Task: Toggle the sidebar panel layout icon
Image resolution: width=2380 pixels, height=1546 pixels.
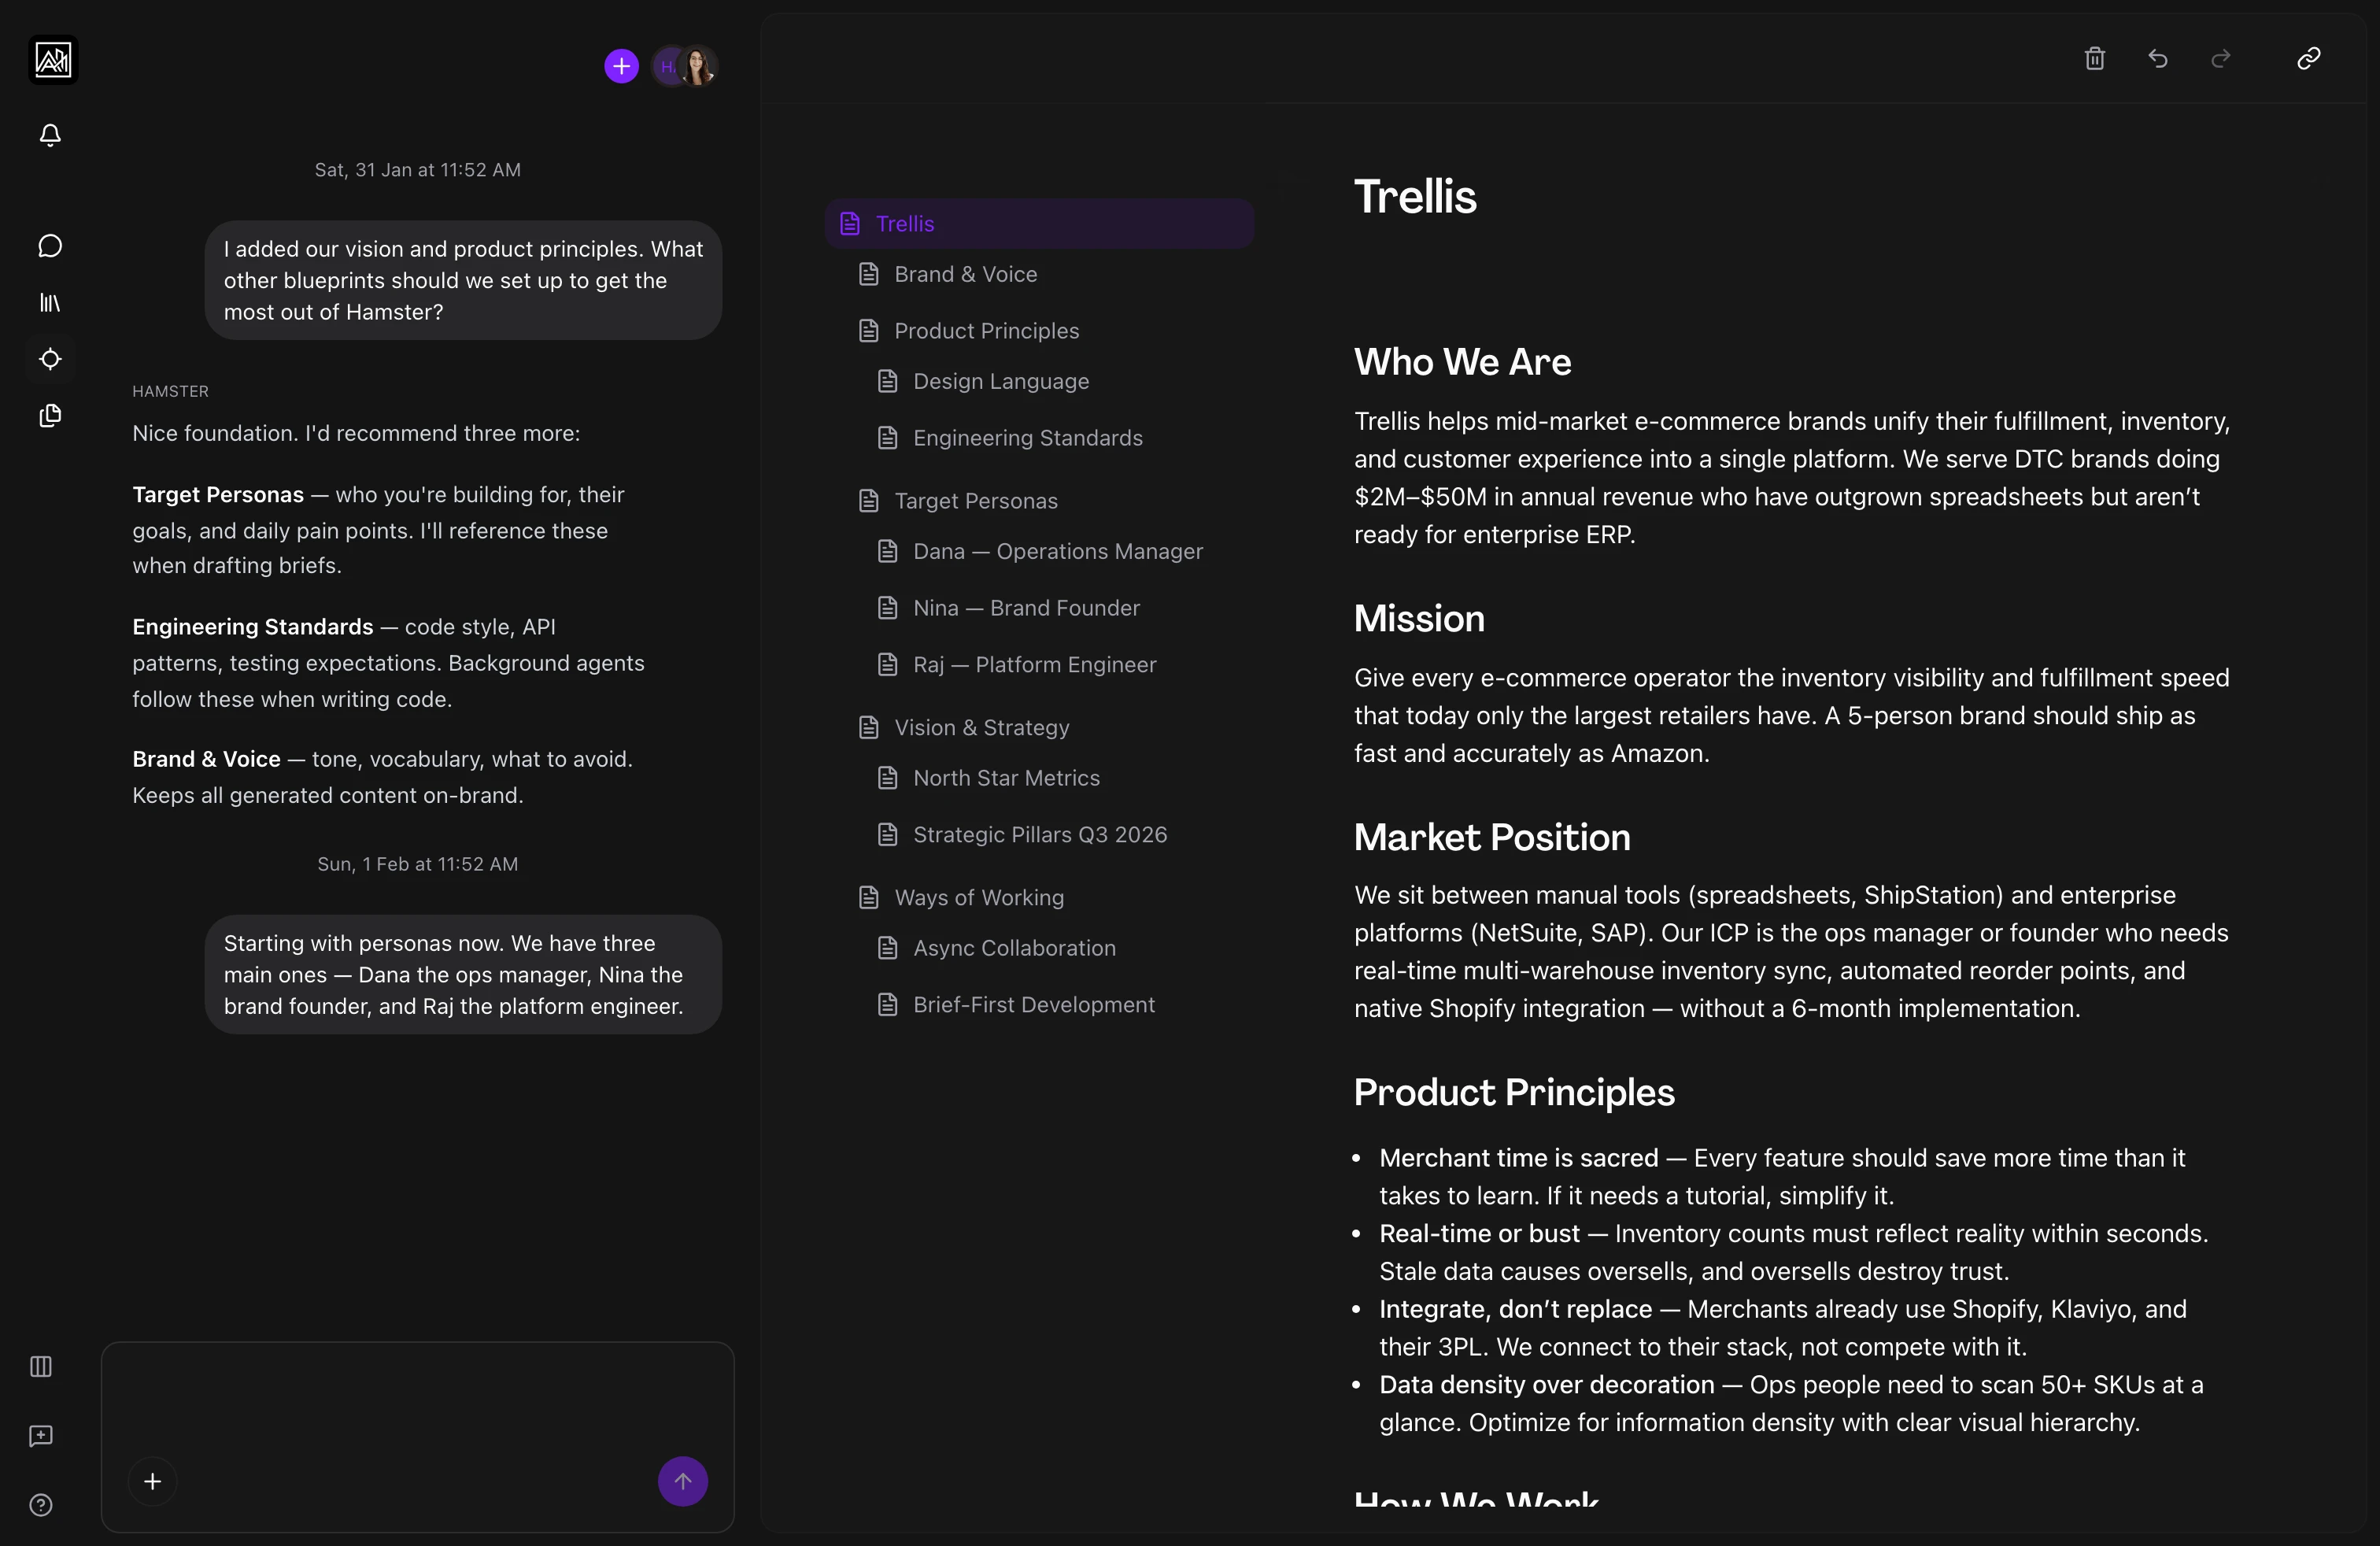Action: pos(41,1366)
